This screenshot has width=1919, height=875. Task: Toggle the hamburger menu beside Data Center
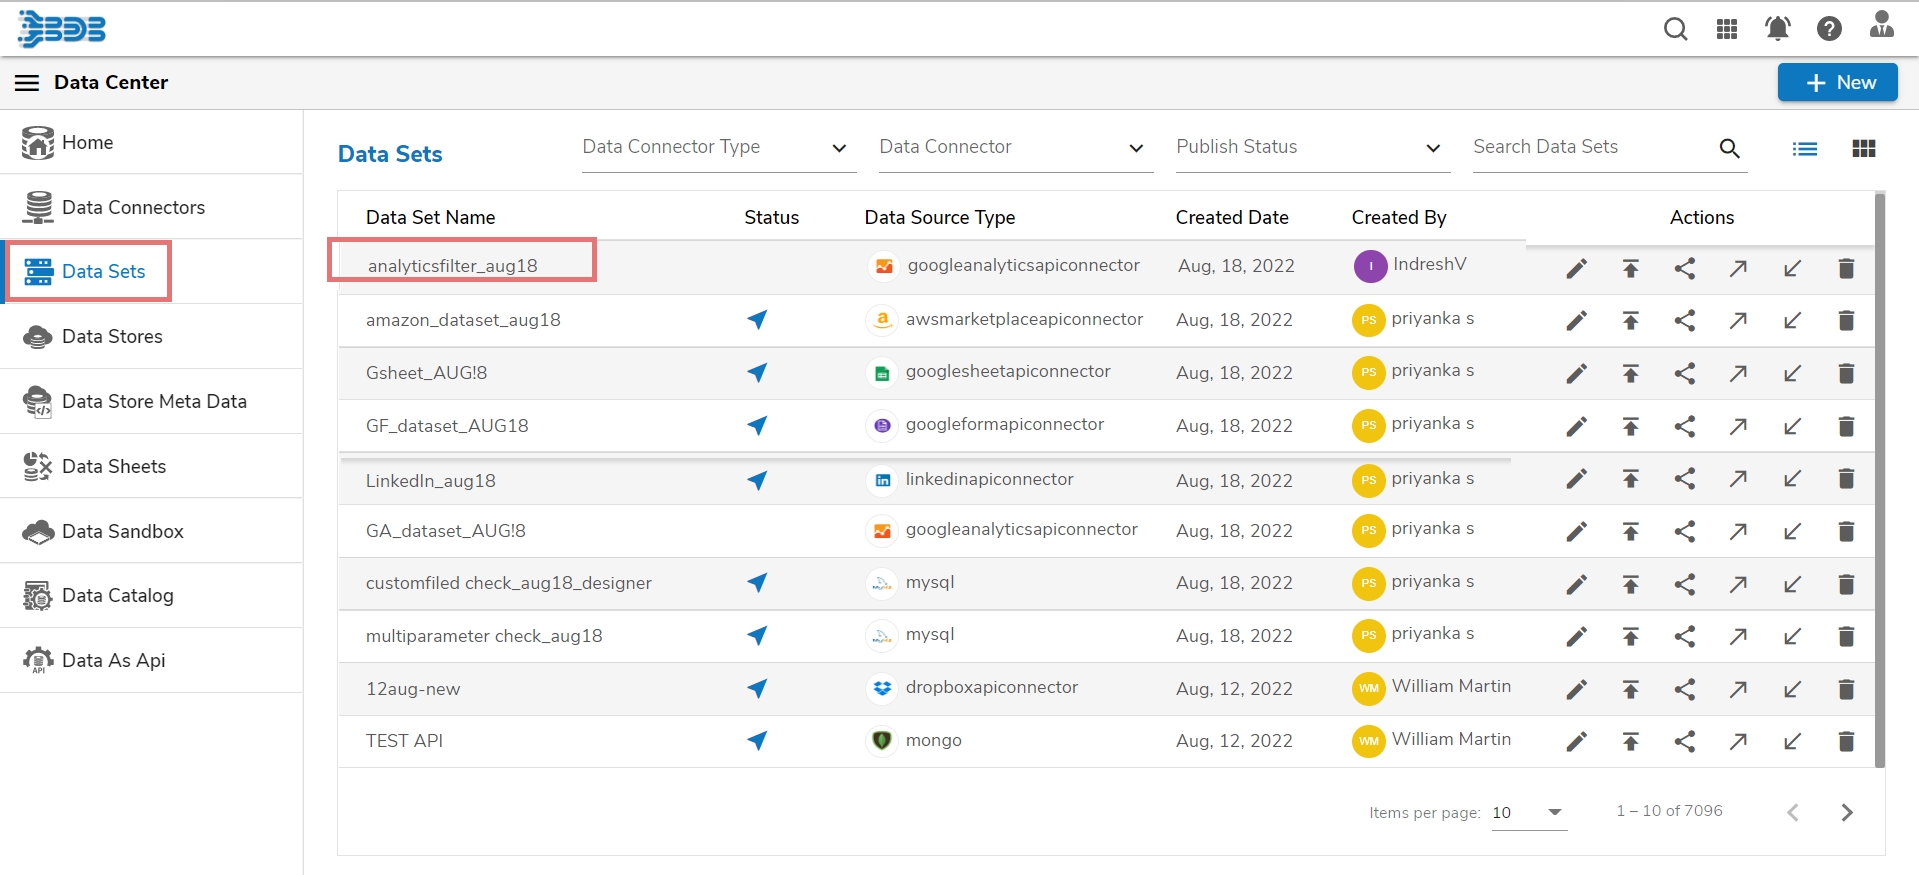coord(27,83)
